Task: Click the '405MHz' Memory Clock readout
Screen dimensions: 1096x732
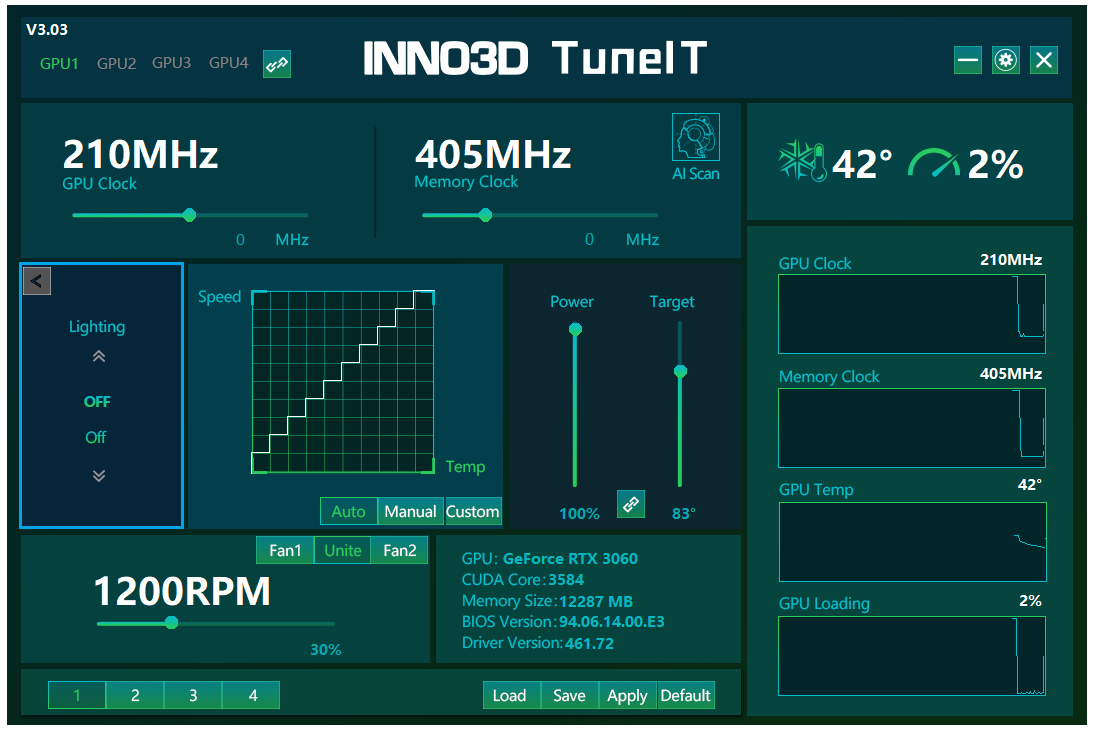Action: pos(493,155)
